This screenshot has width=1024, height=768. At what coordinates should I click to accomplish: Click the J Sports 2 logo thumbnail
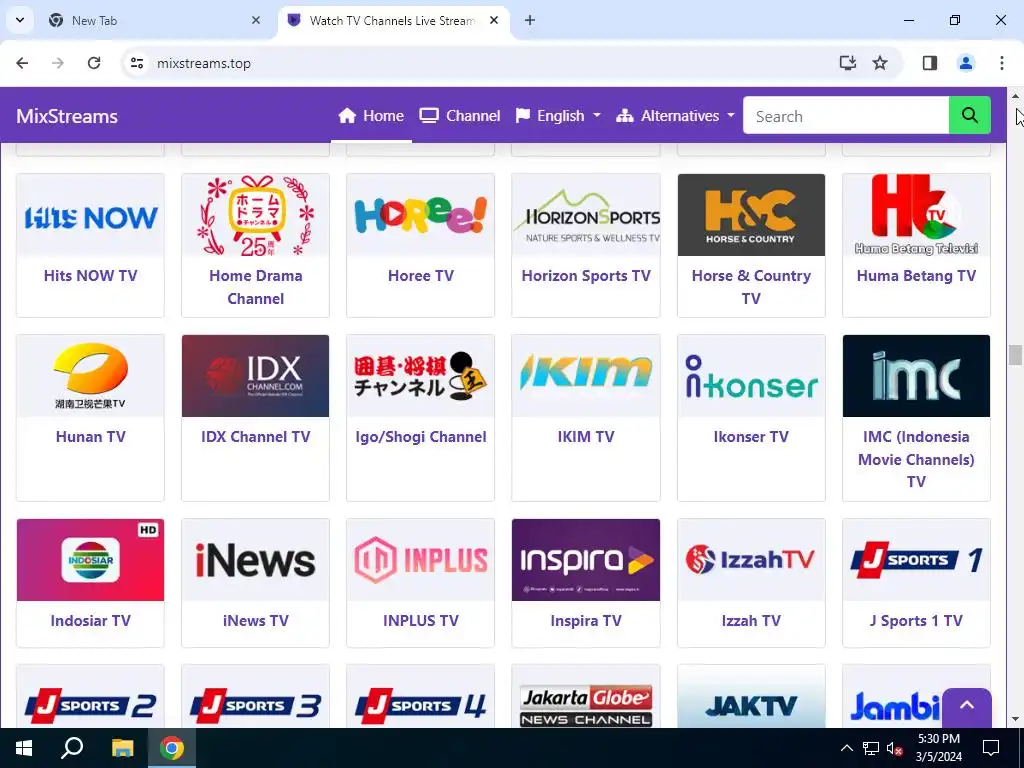(x=90, y=697)
